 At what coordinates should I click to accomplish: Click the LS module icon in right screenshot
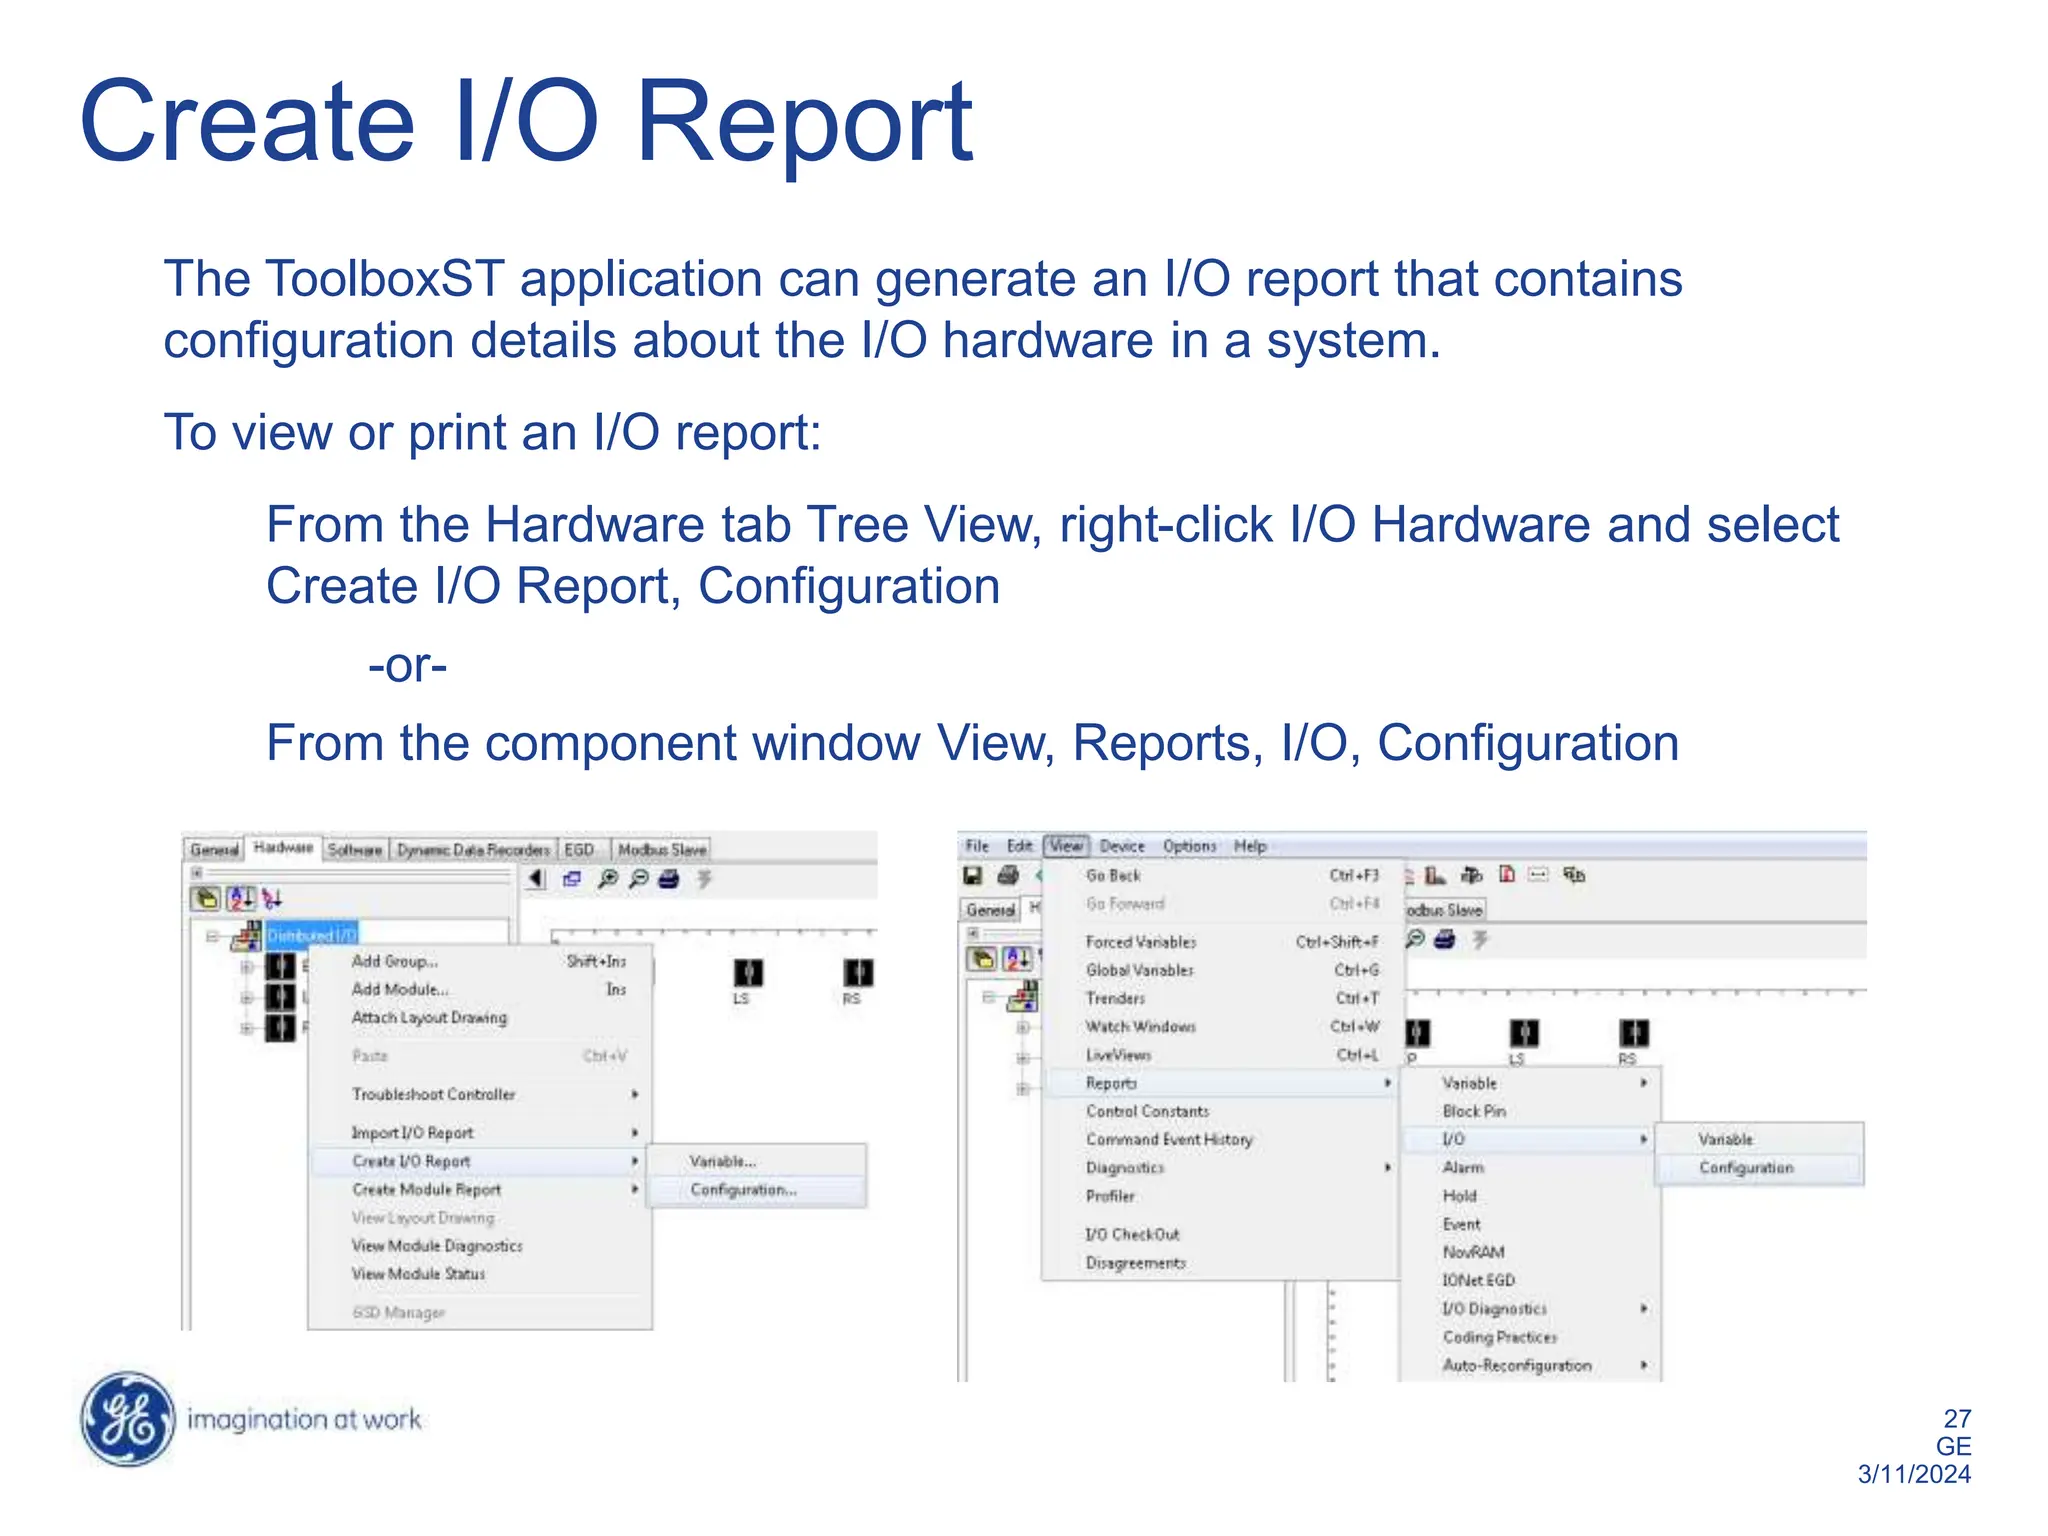(x=1524, y=1033)
